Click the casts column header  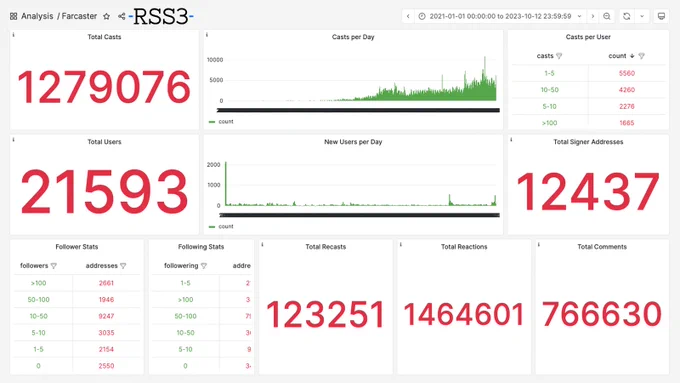[545, 56]
